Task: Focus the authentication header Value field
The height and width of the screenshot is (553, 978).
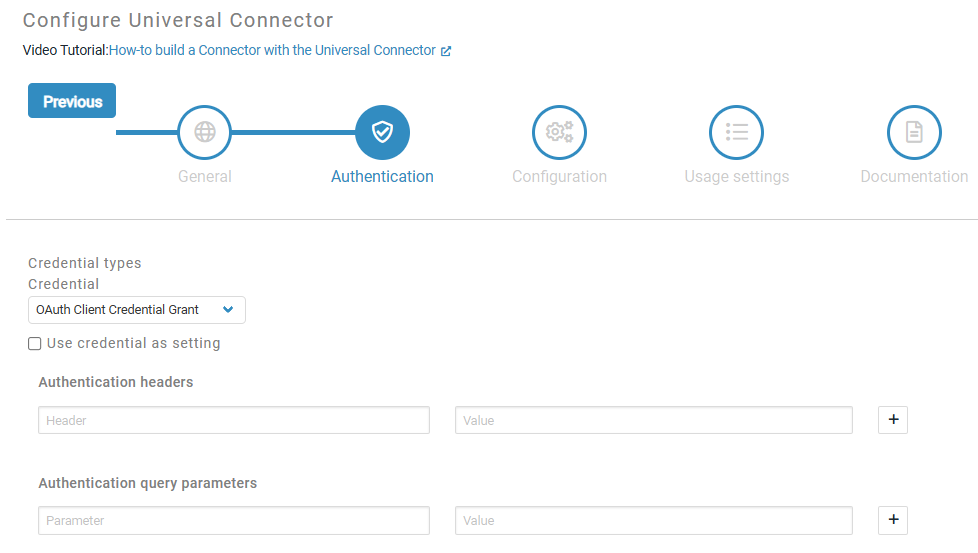Action: [x=653, y=420]
